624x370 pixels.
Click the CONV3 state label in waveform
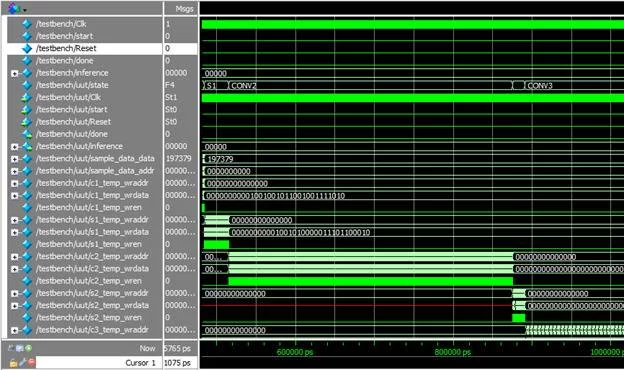click(x=540, y=86)
